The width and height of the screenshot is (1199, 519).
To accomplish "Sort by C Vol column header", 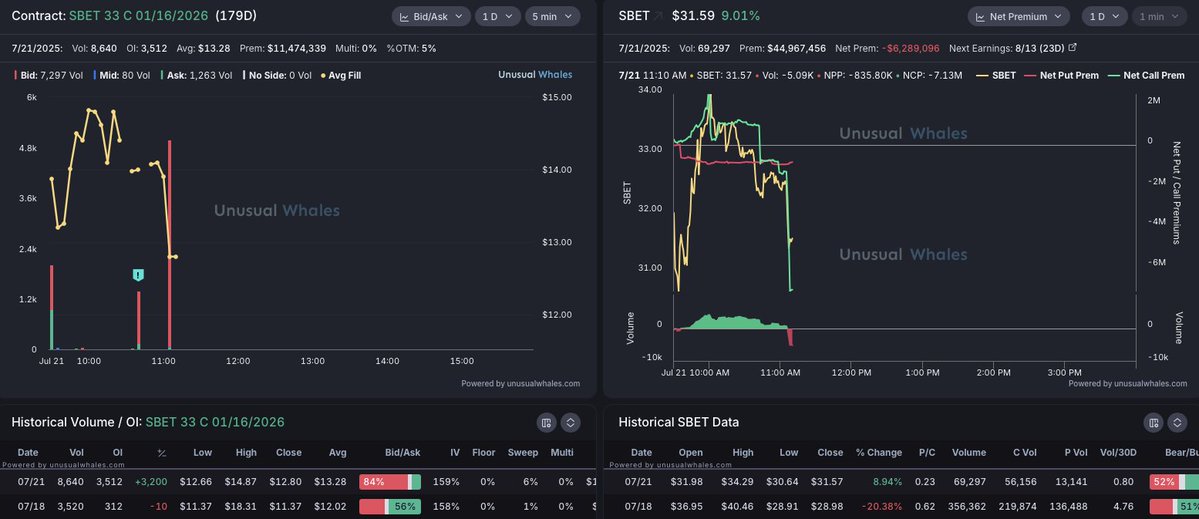I will (1024, 453).
